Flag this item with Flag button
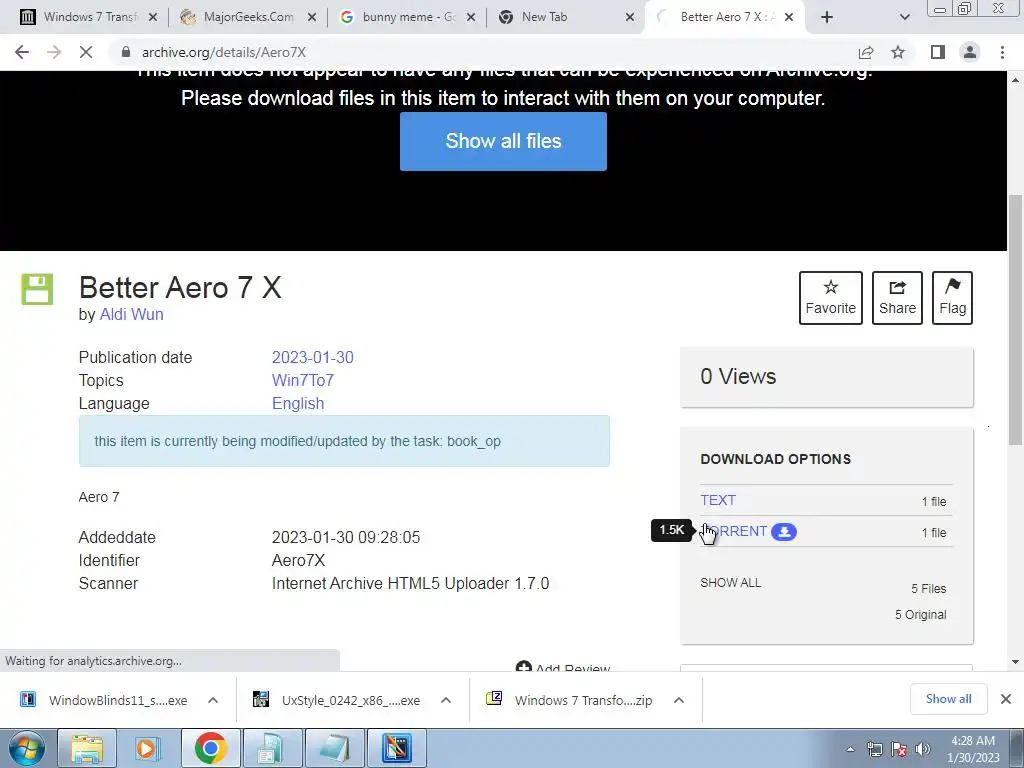The width and height of the screenshot is (1024, 768). coord(952,298)
